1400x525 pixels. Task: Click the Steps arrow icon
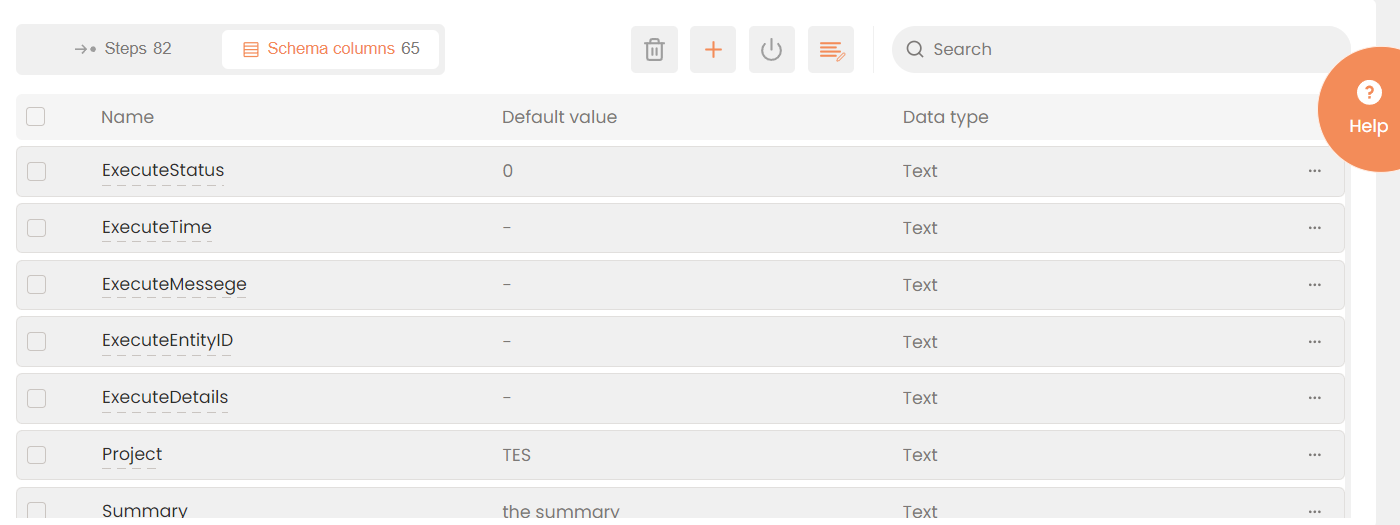pos(85,49)
